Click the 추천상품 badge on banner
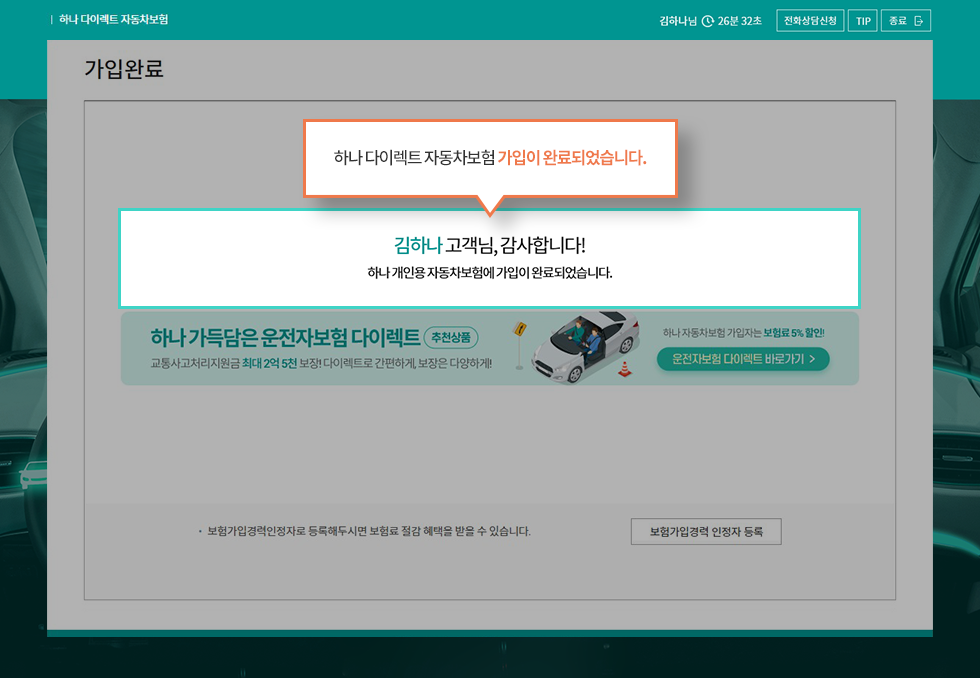The width and height of the screenshot is (980, 678). pyautogui.click(x=451, y=337)
